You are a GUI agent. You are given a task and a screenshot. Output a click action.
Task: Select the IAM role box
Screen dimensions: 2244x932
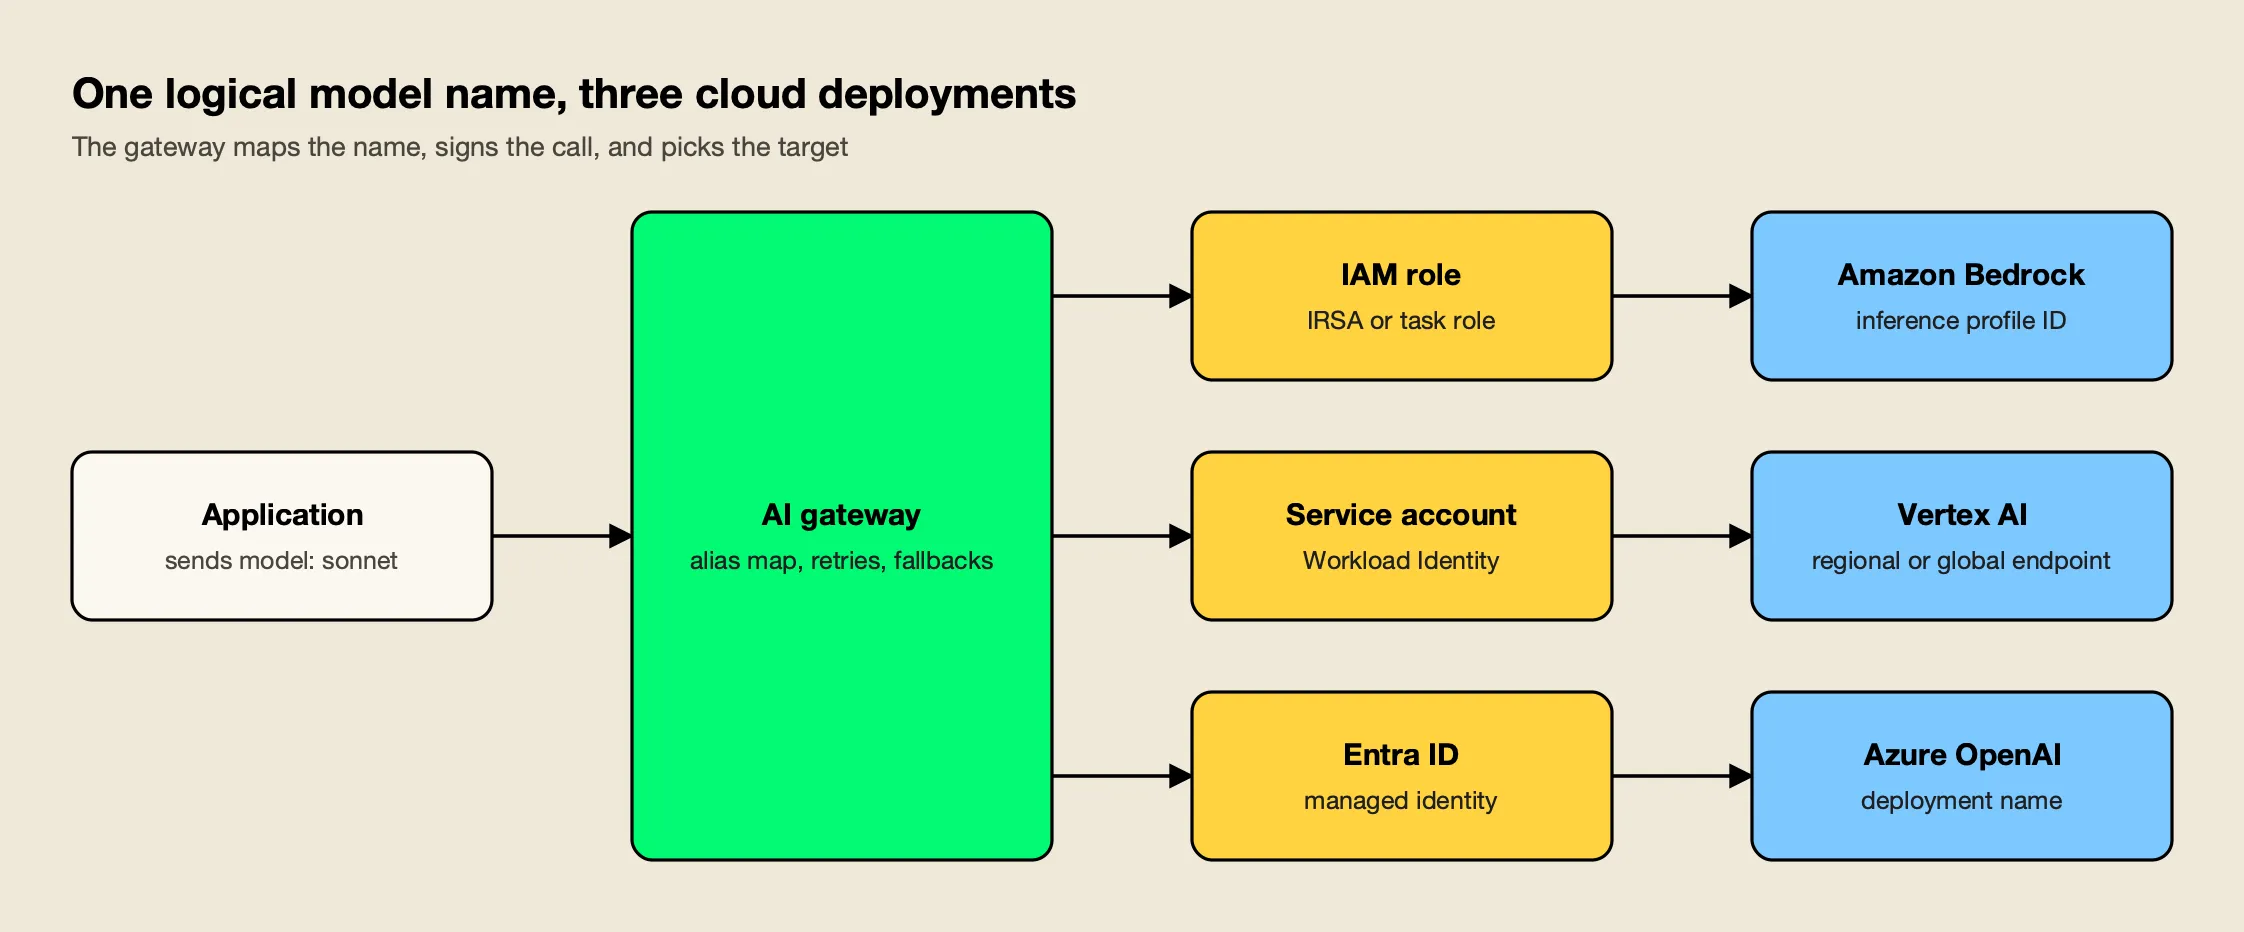1402,296
